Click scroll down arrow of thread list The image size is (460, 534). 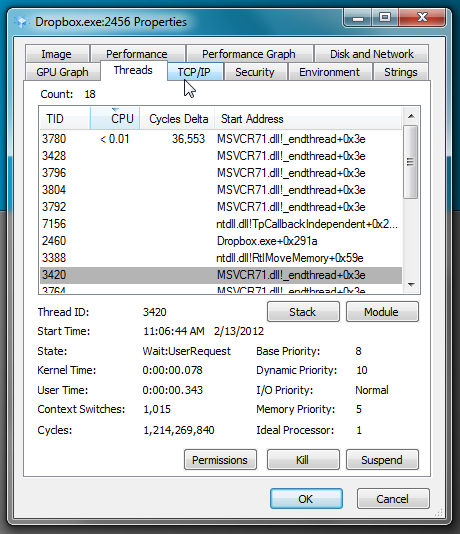[411, 285]
